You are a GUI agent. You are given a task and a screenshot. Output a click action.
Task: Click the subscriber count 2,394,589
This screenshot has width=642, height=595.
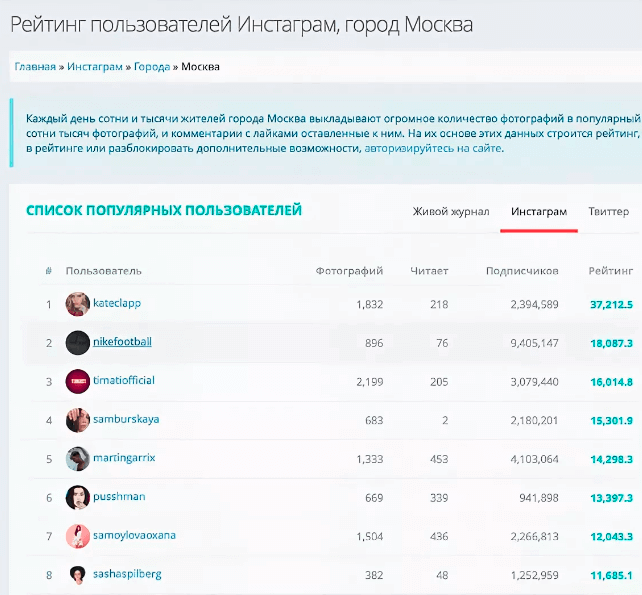[x=534, y=305]
